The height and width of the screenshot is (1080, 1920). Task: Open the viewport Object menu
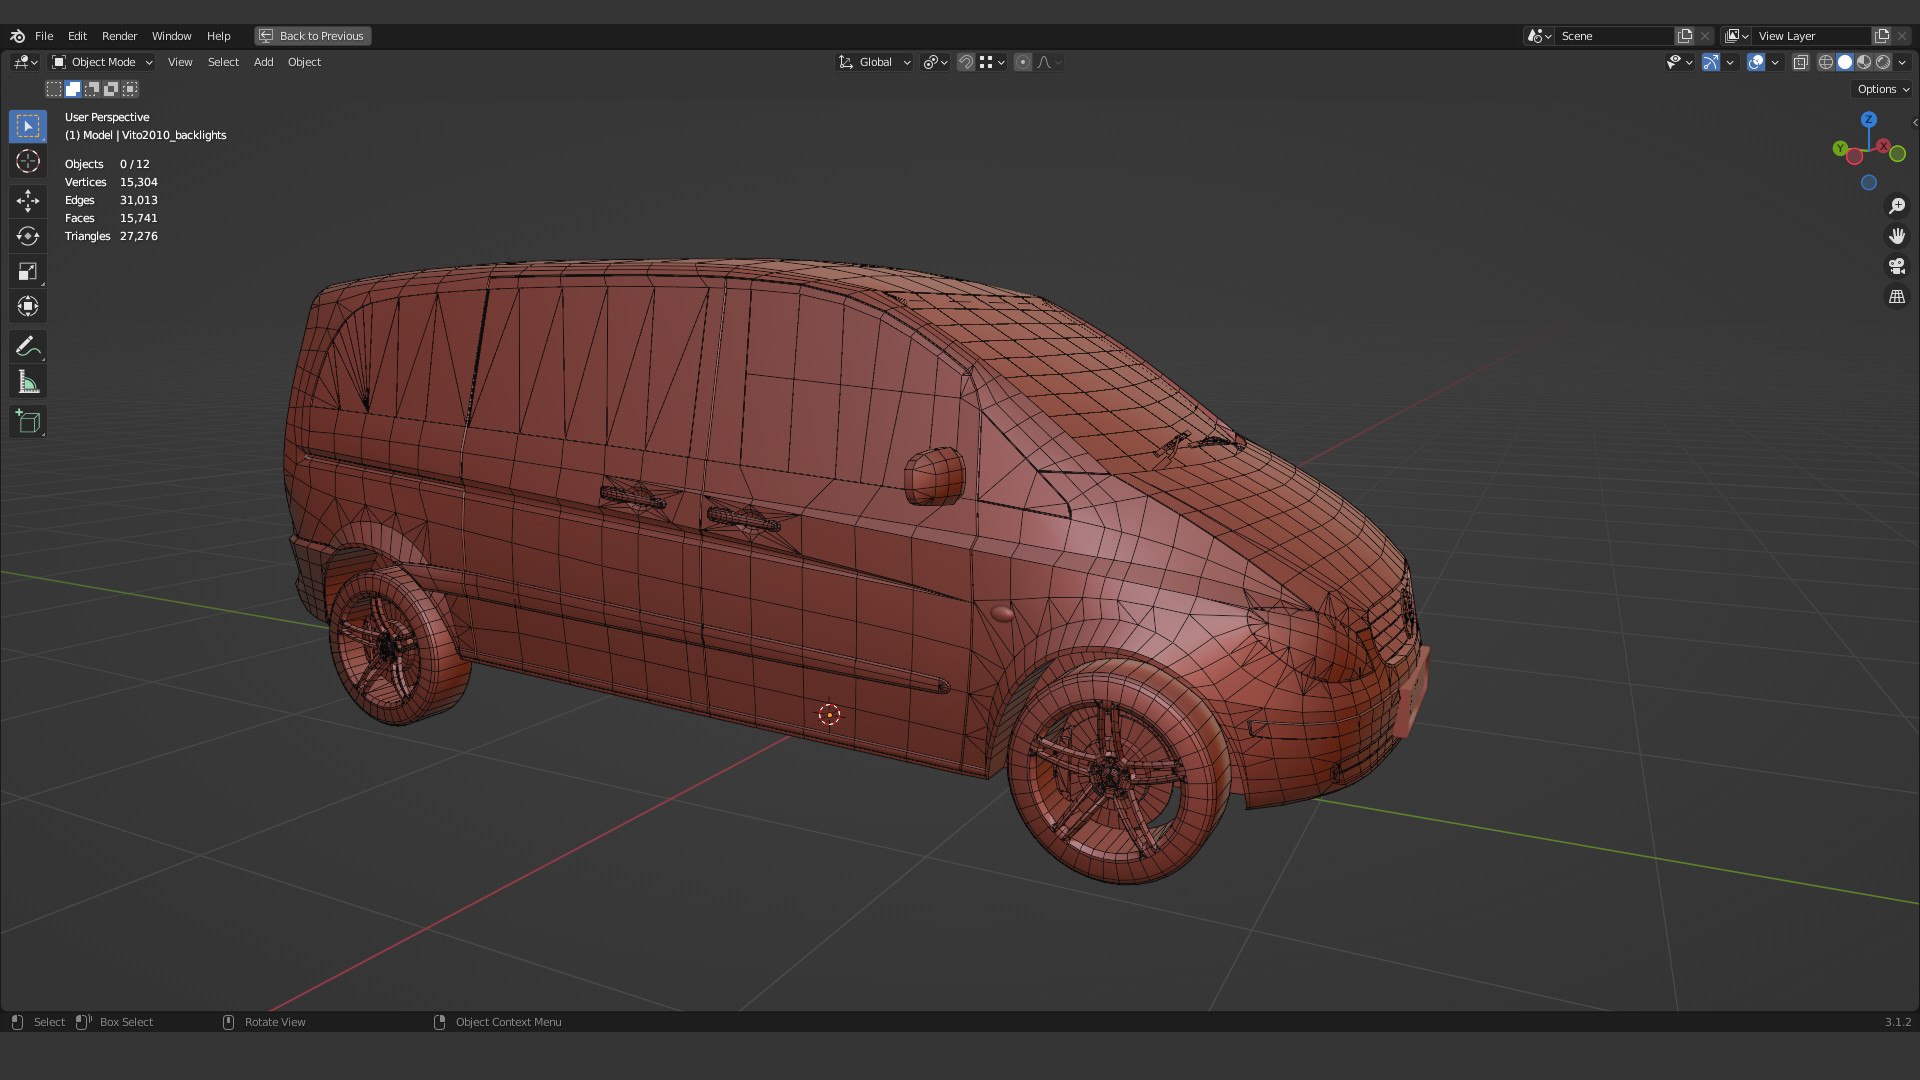(304, 62)
